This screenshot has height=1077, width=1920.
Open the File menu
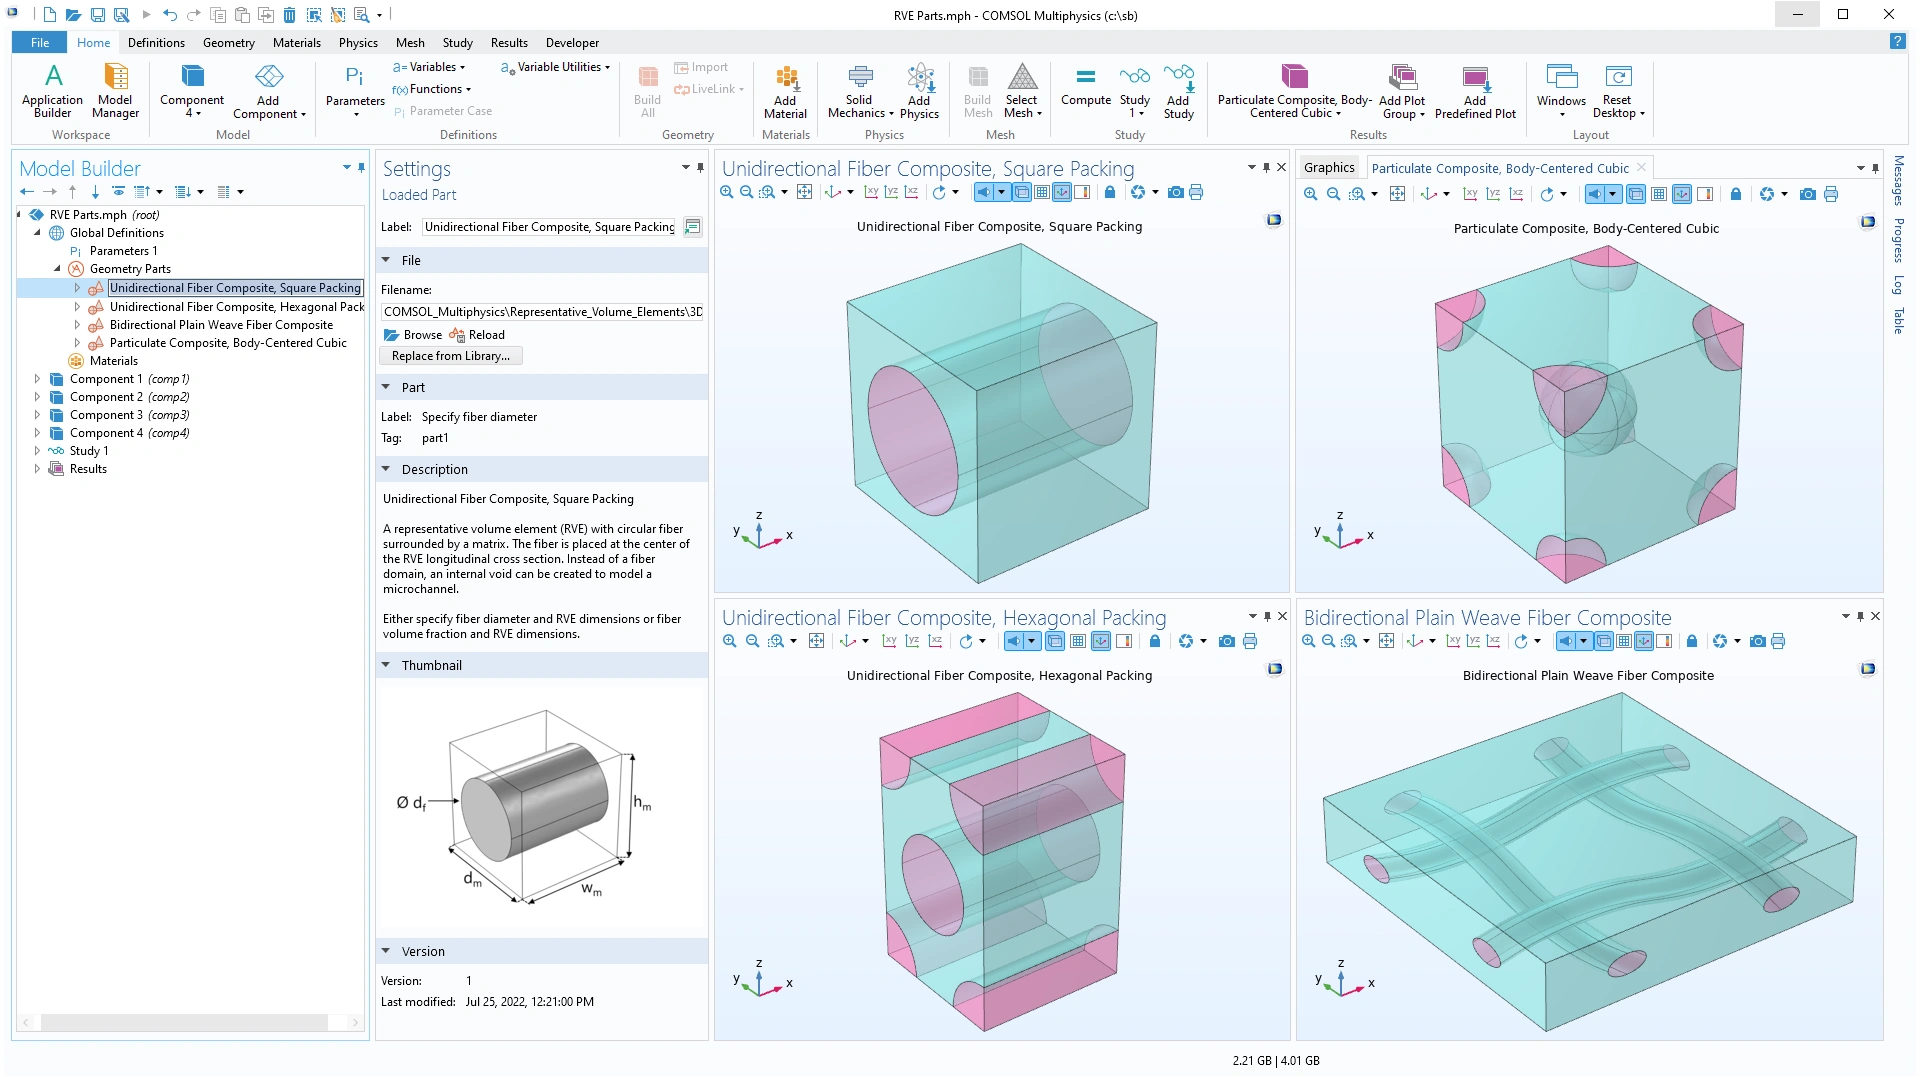[x=39, y=43]
